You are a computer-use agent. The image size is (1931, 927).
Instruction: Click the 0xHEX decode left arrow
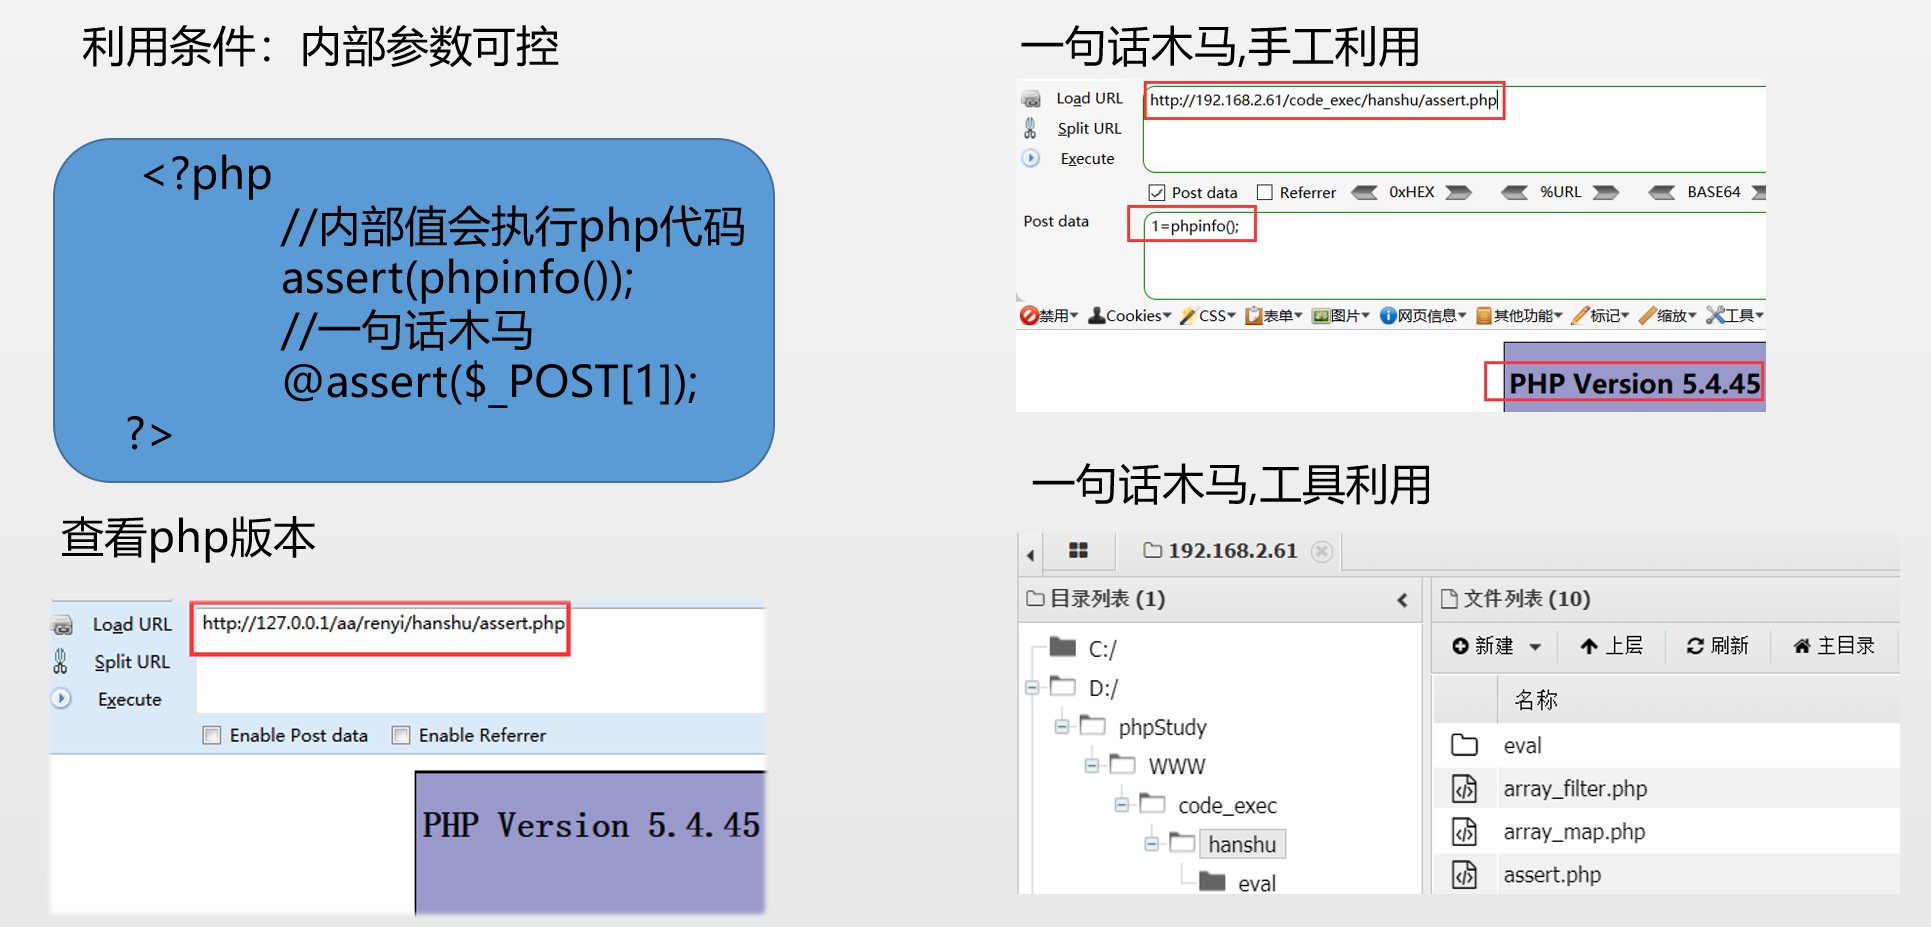pyautogui.click(x=1364, y=192)
